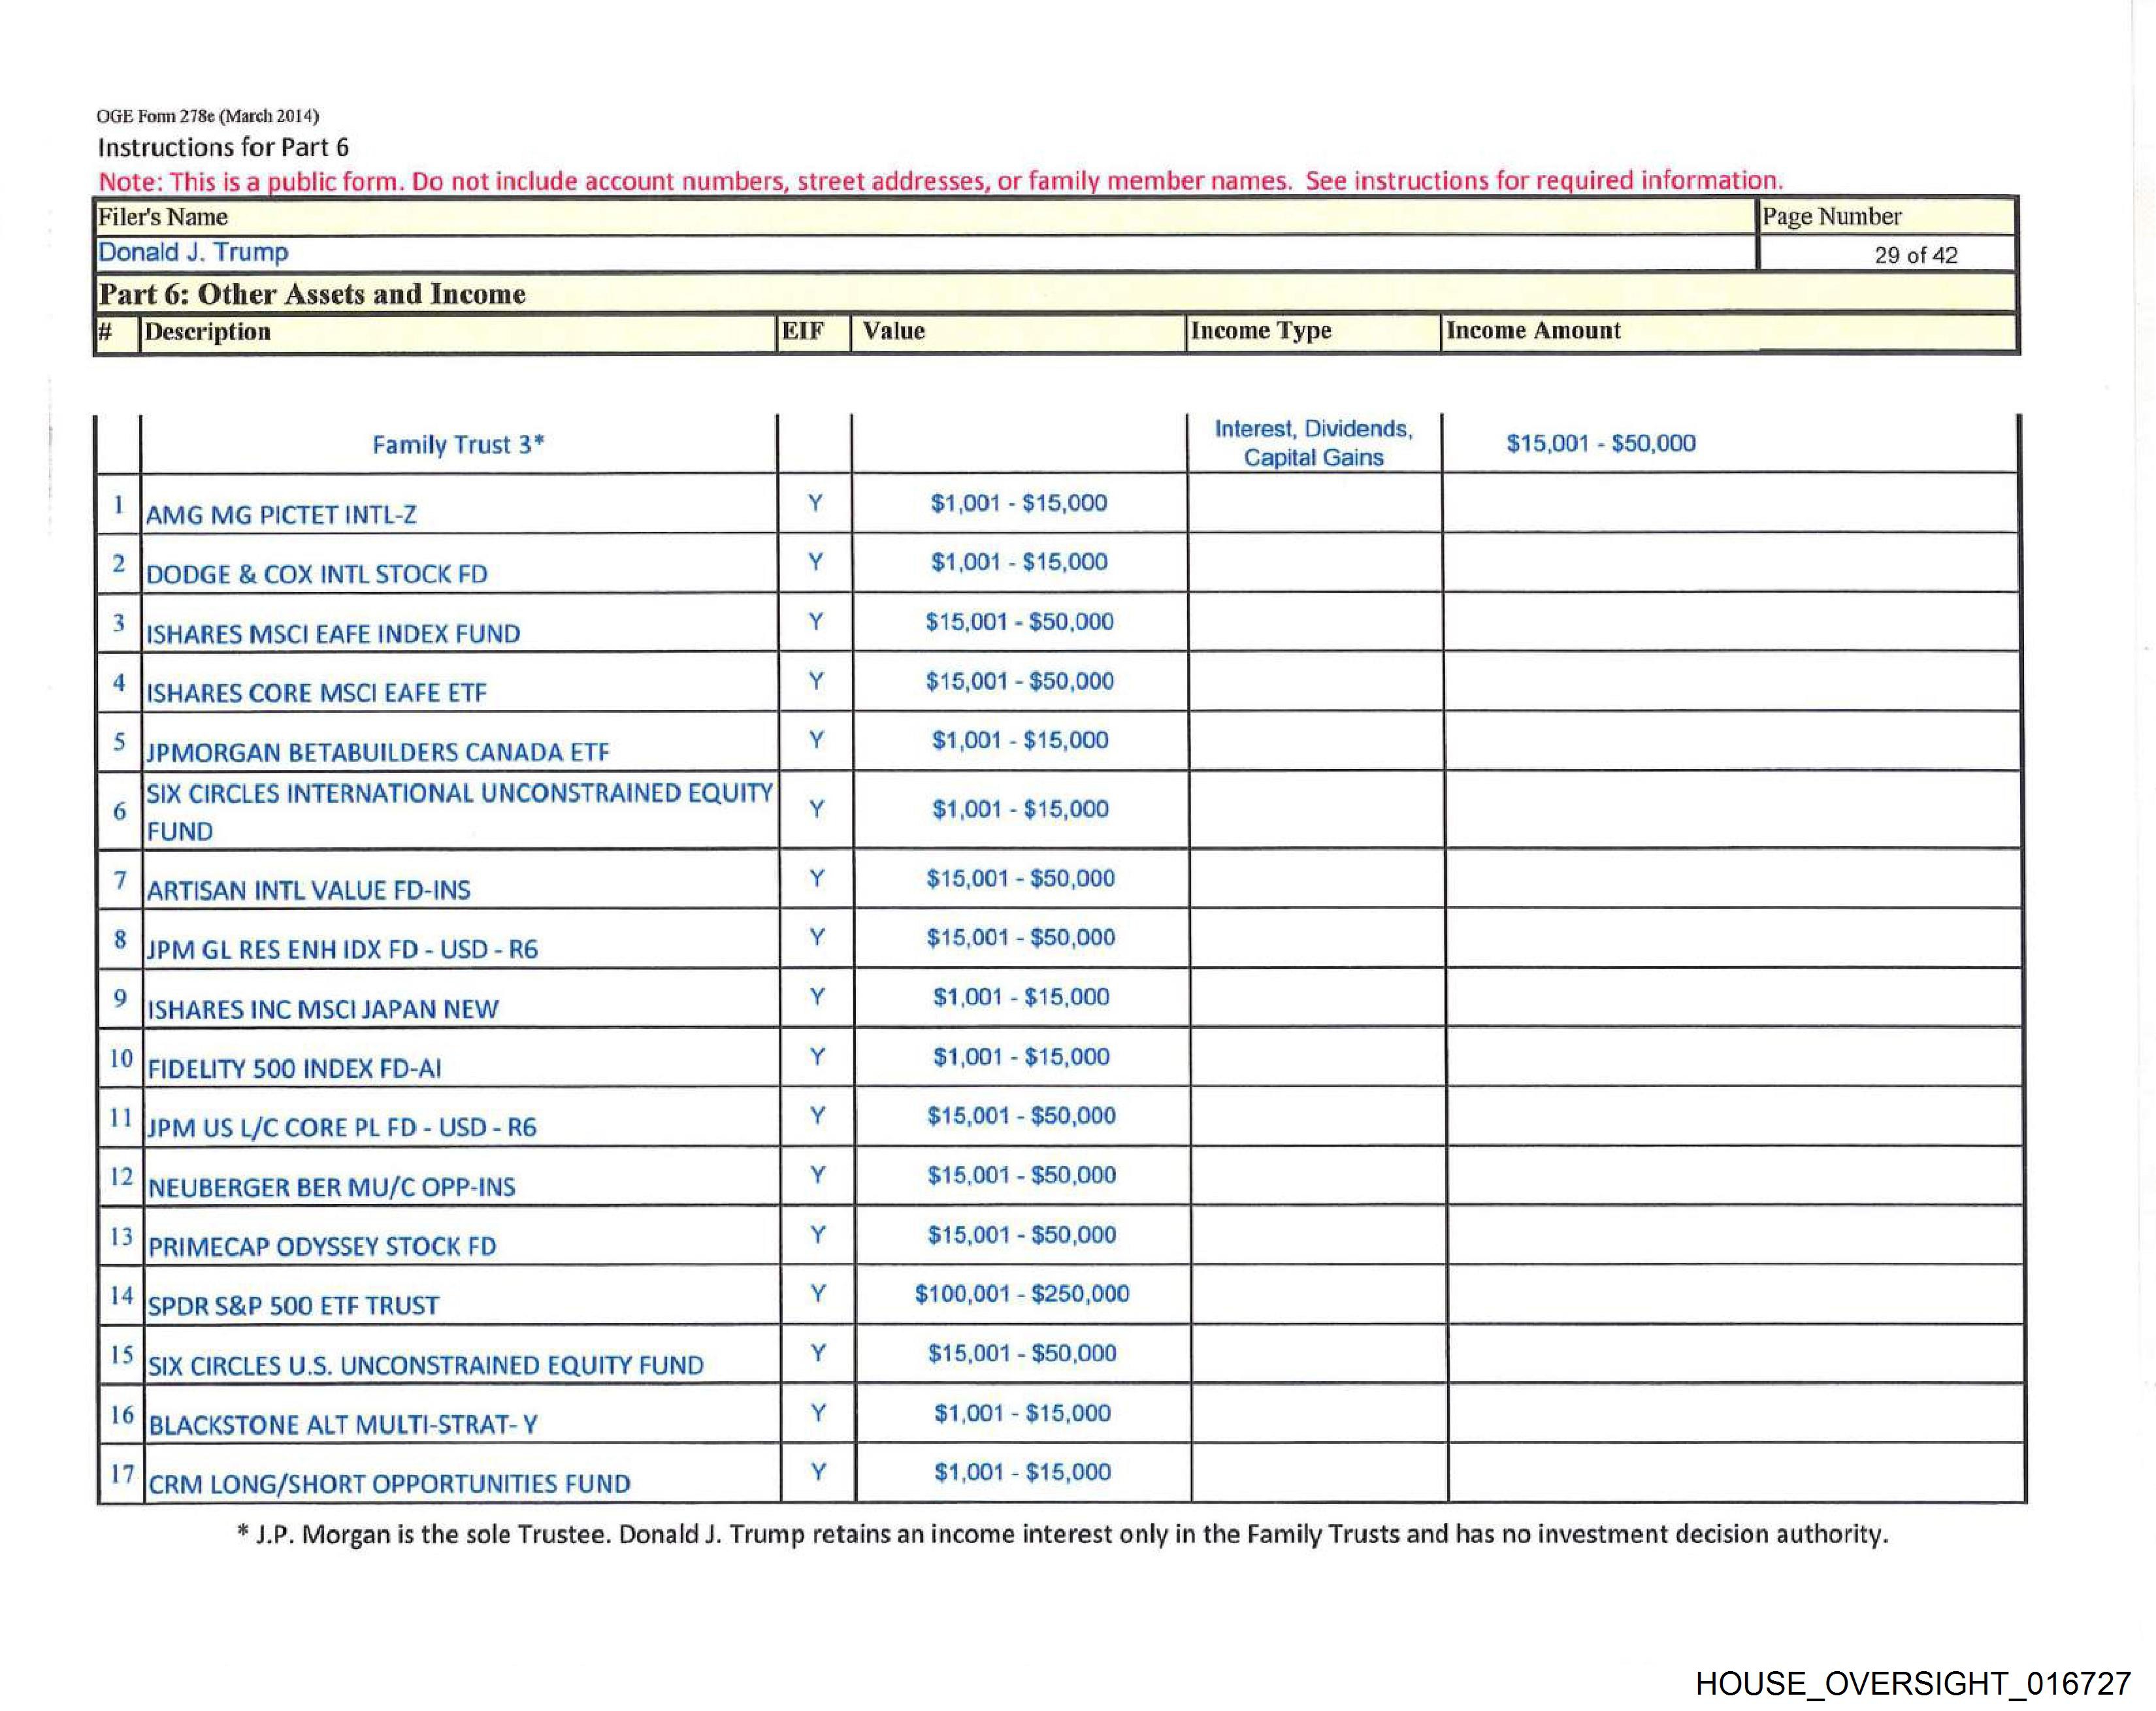
Task: Click row number 9 cell
Action: [x=120, y=998]
